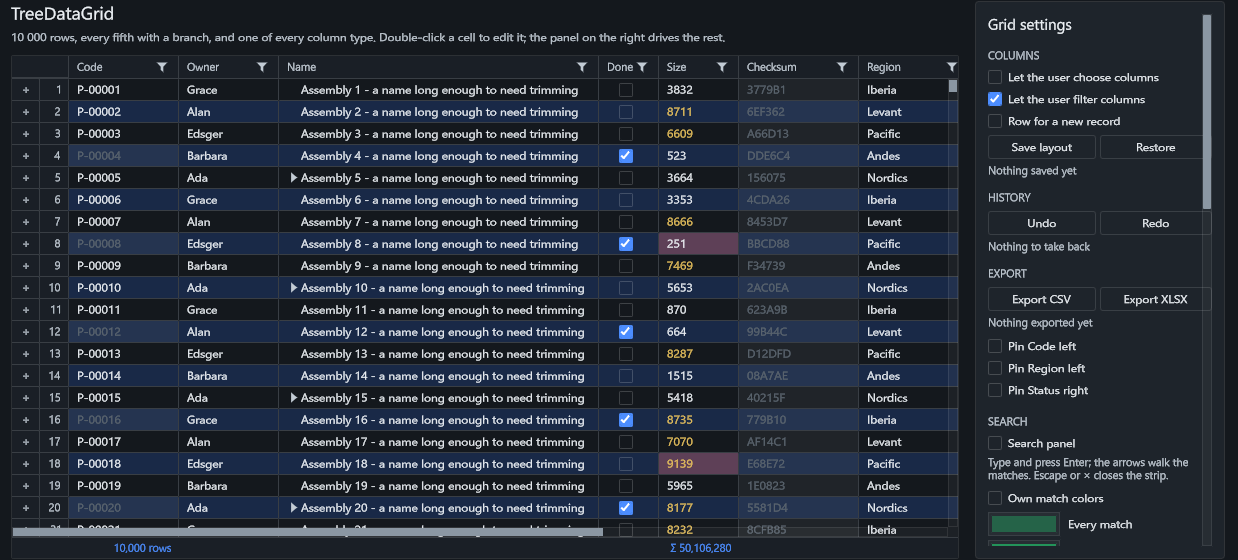Viewport: 1238px width, 560px height.
Task: Expand row 5 detail with plus icon
Action: (x=26, y=178)
